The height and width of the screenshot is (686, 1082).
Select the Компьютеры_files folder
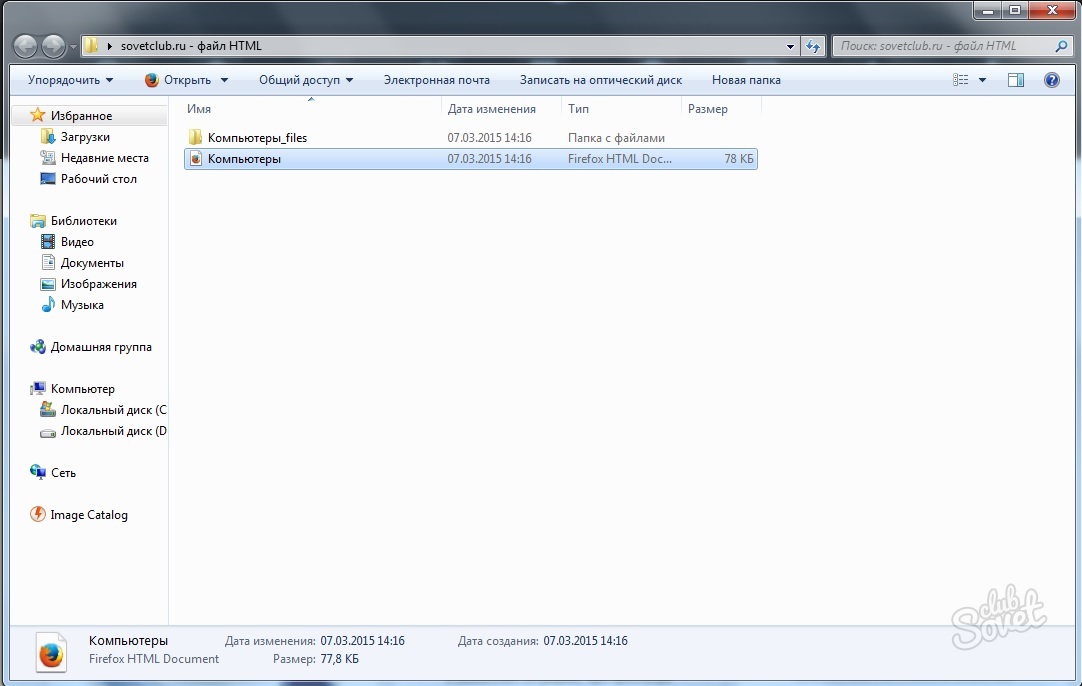[x=471, y=138]
